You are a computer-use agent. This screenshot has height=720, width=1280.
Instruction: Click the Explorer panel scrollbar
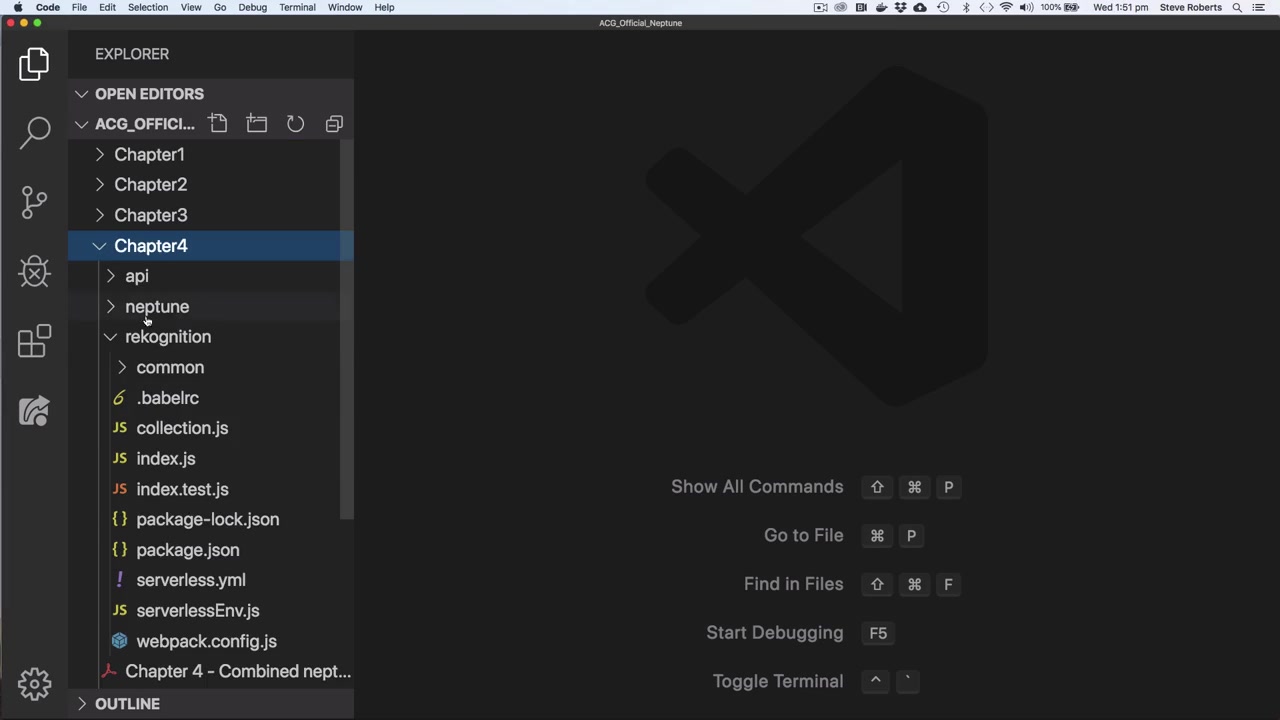(347, 330)
